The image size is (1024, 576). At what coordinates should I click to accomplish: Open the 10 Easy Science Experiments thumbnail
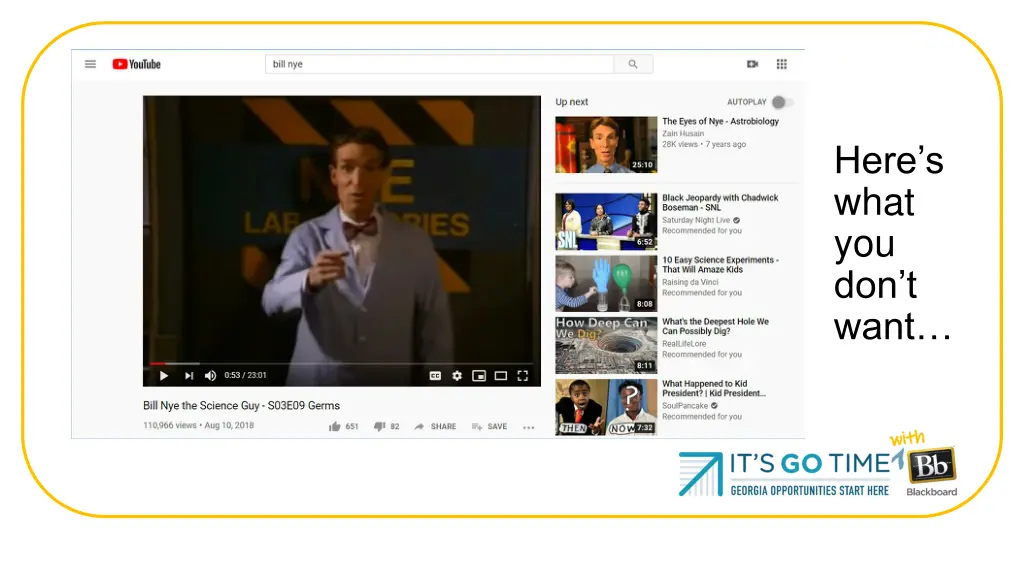click(606, 283)
